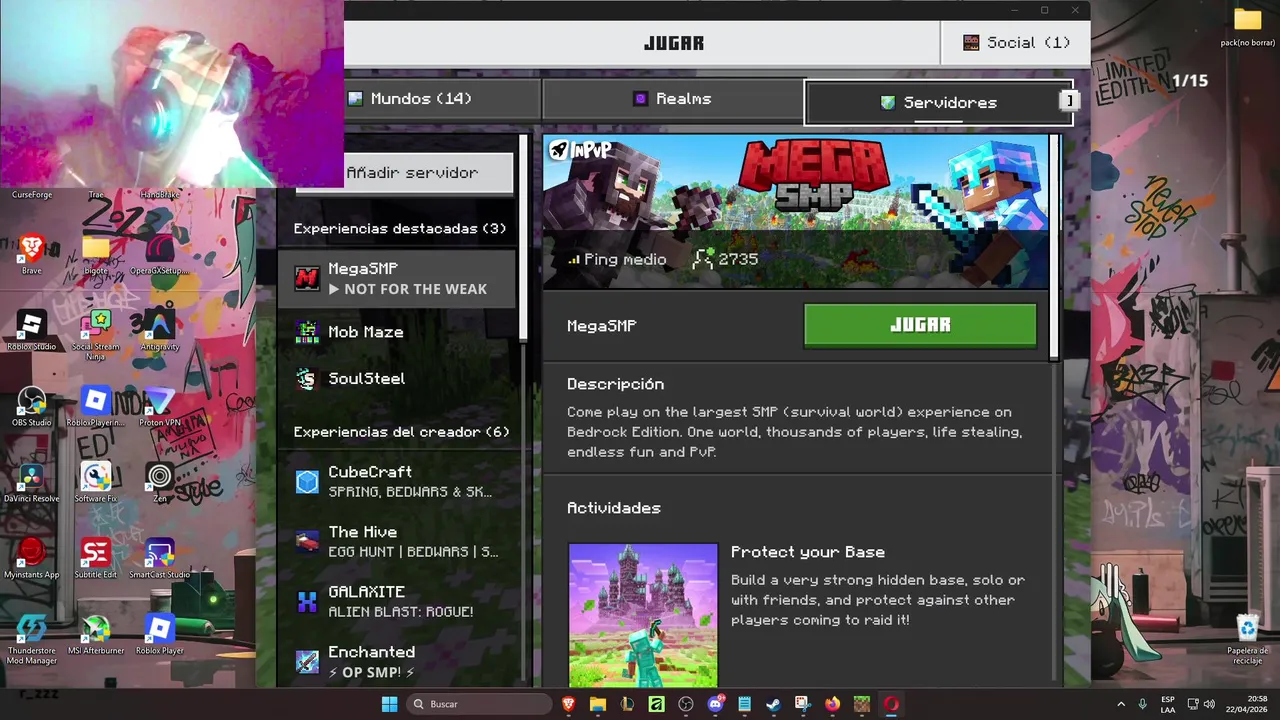1280x720 pixels.
Task: Select the MegaSMP server icon in list
Action: [307, 278]
